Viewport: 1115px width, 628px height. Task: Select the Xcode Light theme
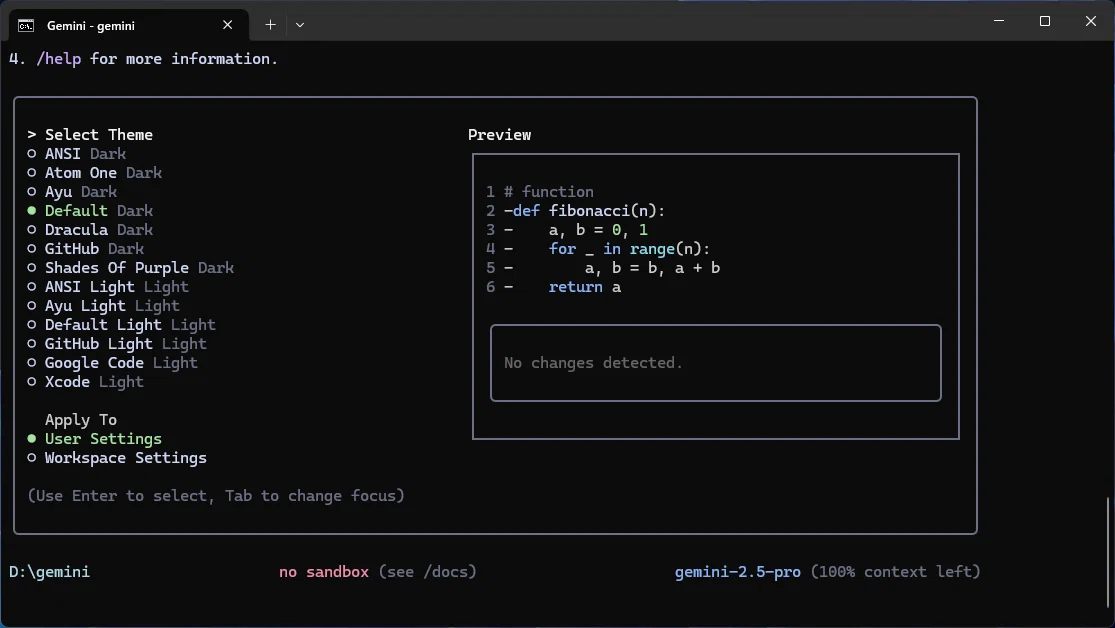(85, 382)
